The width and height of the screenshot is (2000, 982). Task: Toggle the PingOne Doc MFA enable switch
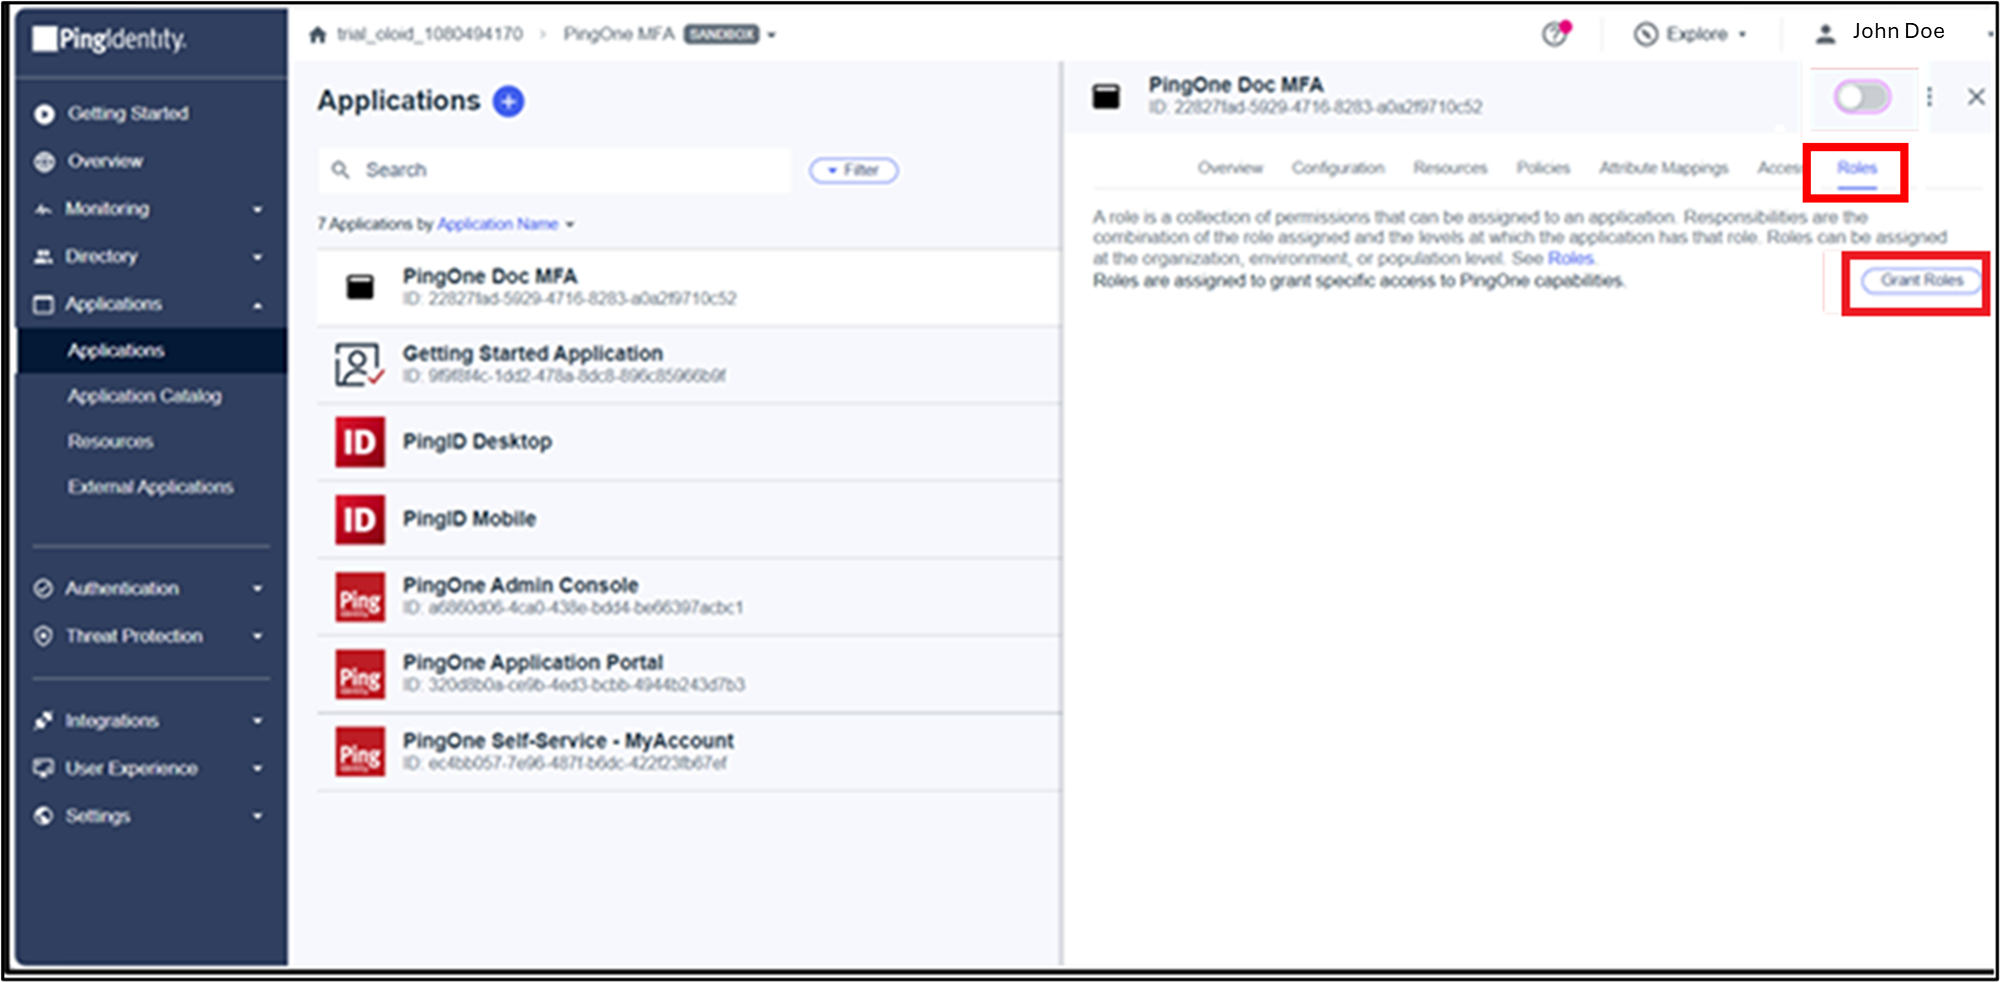click(x=1861, y=97)
